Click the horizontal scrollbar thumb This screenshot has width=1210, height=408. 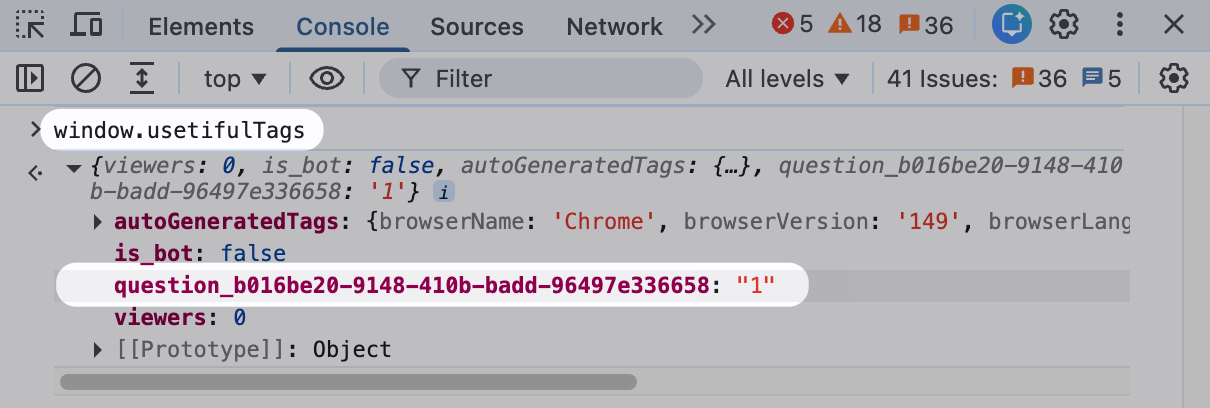tap(348, 381)
